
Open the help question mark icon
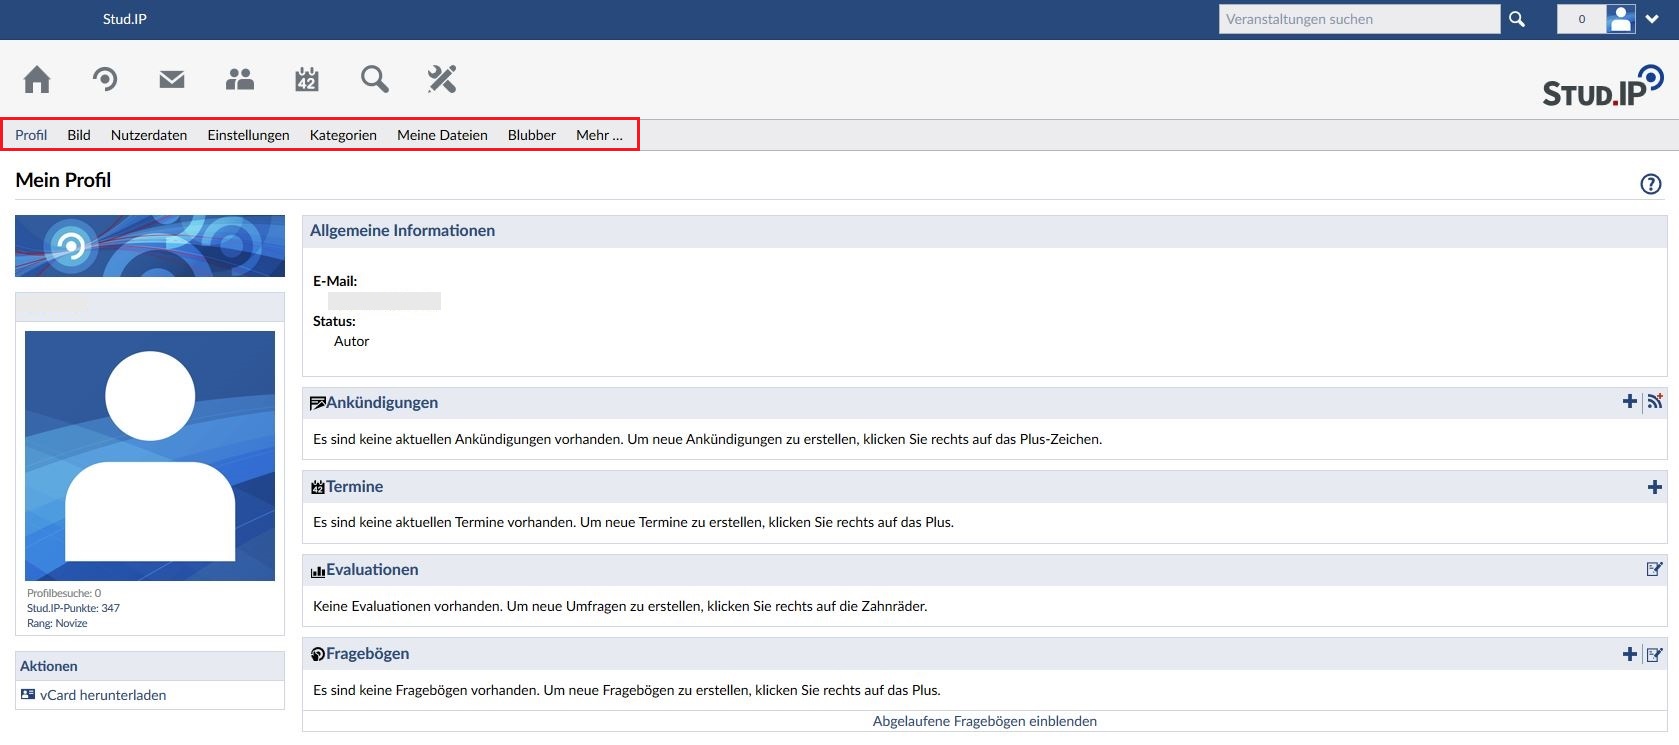1650,184
